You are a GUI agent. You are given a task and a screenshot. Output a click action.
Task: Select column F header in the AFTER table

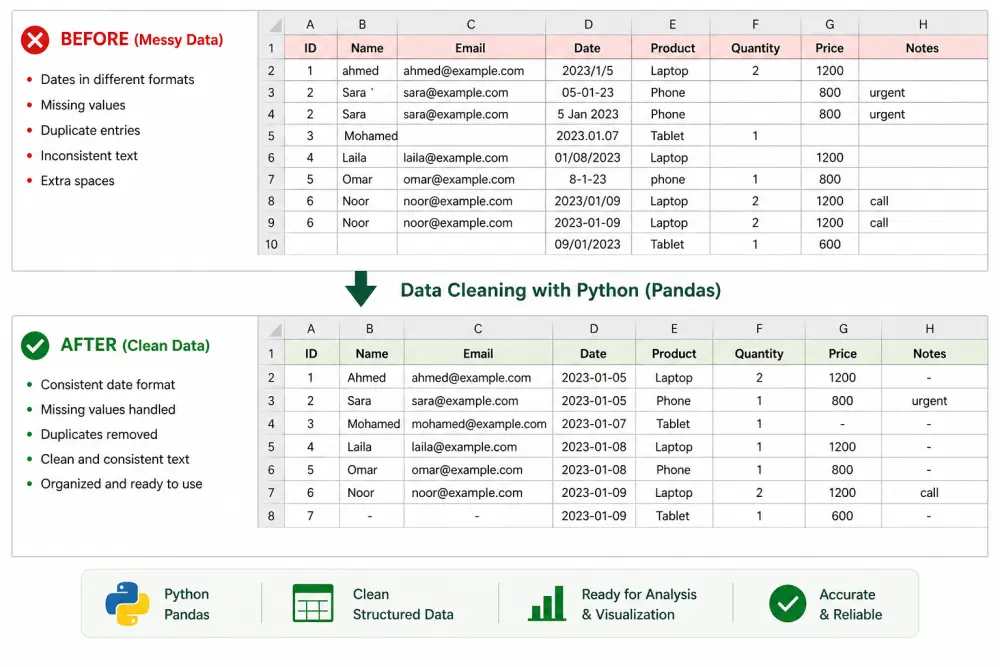(759, 329)
